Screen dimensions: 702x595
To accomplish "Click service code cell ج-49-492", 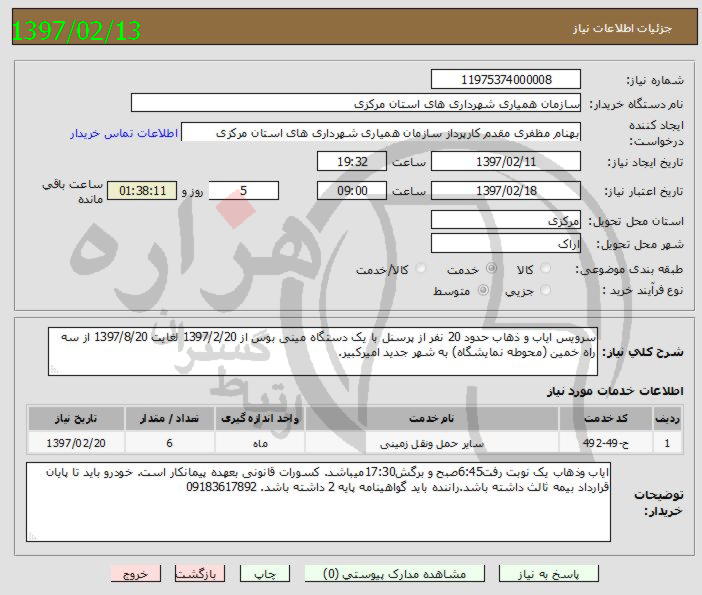I will [x=605, y=443].
